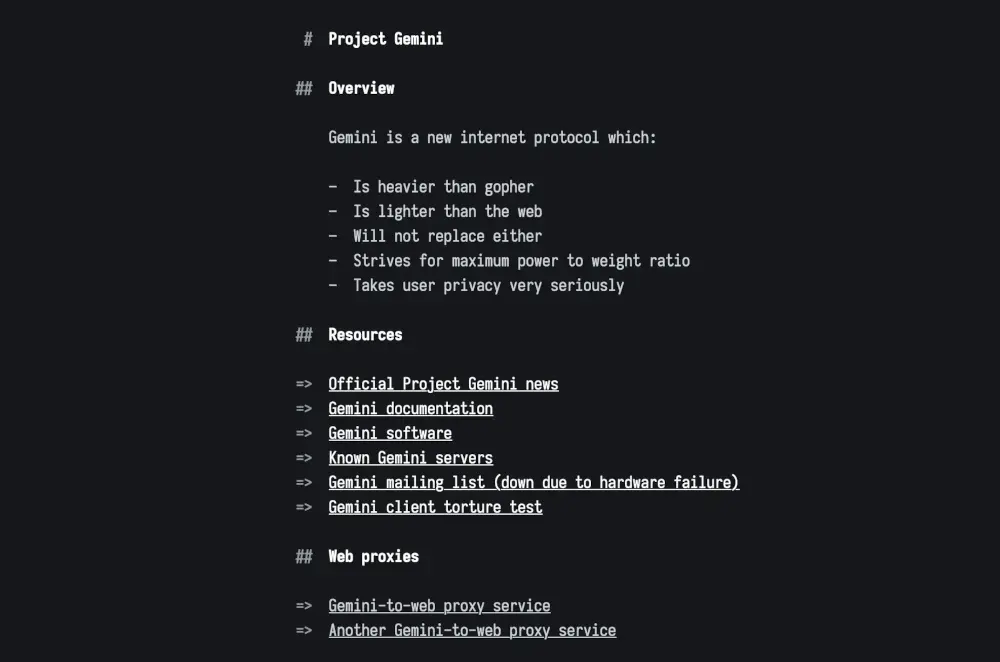Image resolution: width=1000 pixels, height=662 pixels.
Task: Select the "Is lighter than the web" bullet
Action: pyautogui.click(x=447, y=211)
